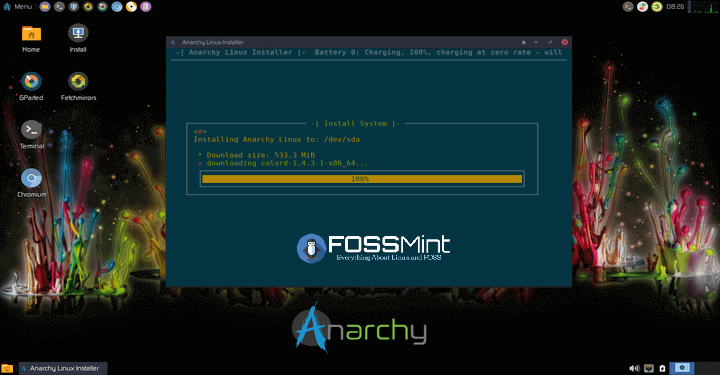The height and width of the screenshot is (375, 720).
Task: Launch Fetchmirrors from the top panel
Action: [88, 6]
